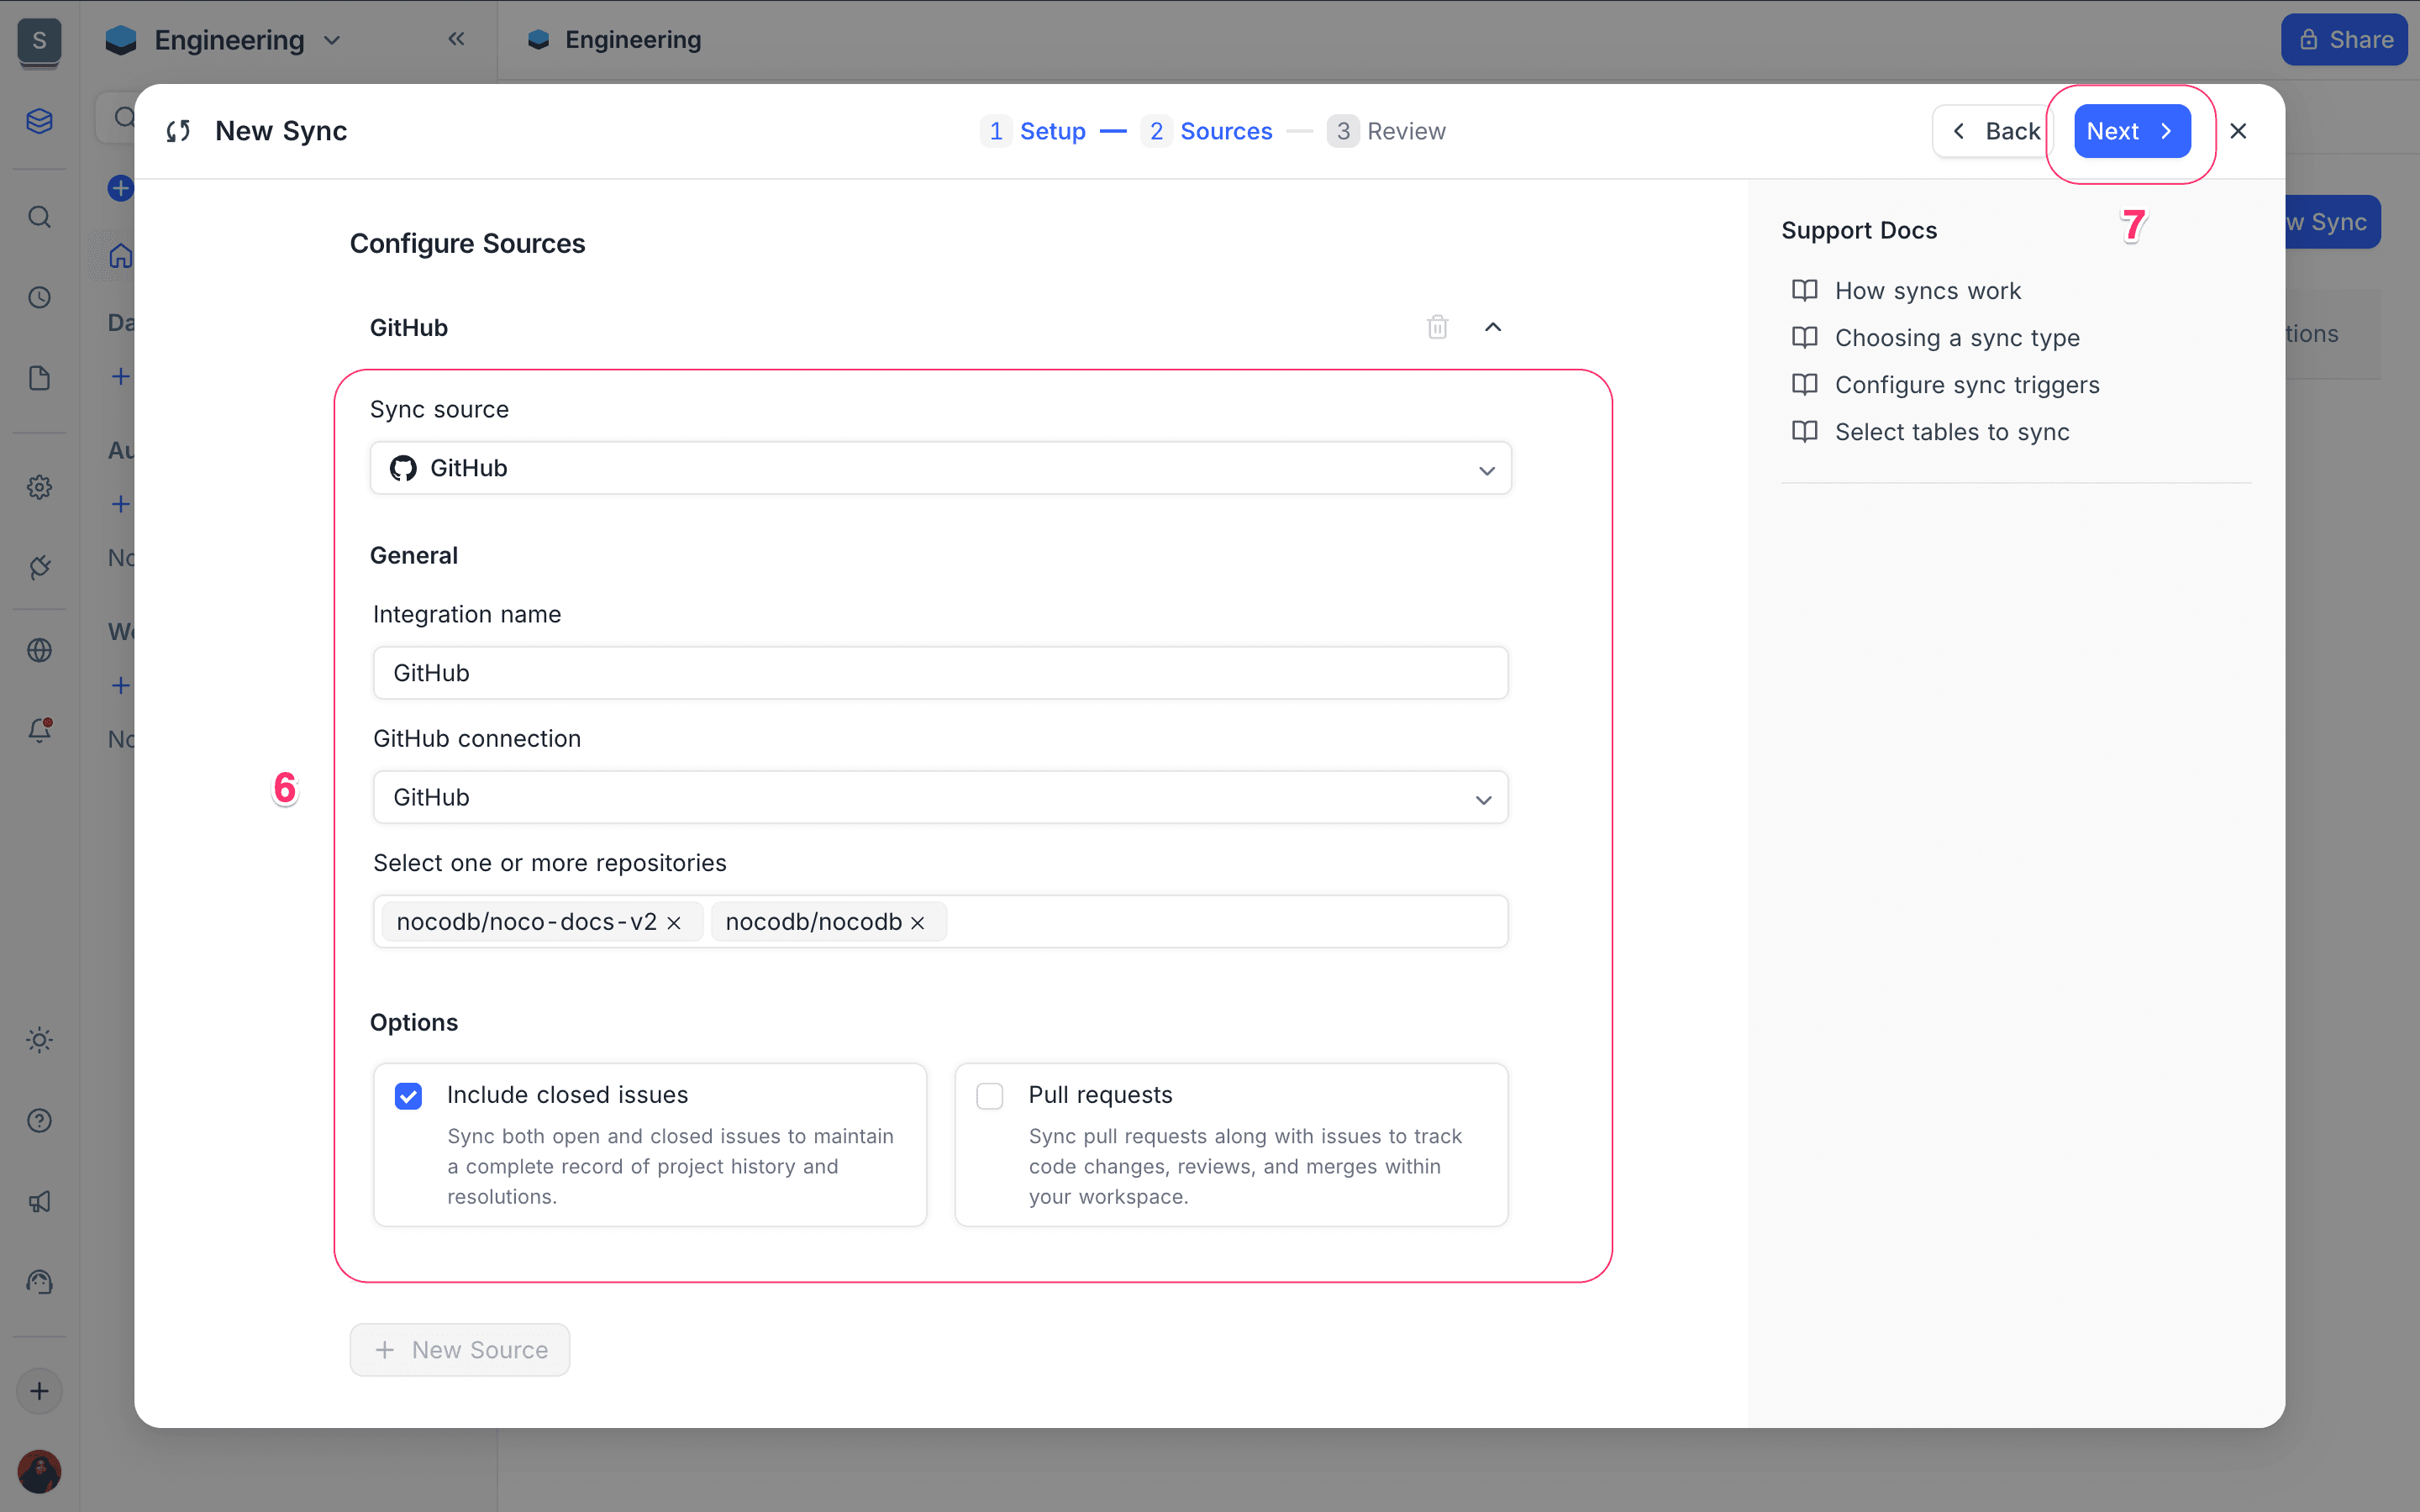Screen dimensions: 2420x1512
Task: Open the Sync source GitHub dropdown
Action: tap(940, 468)
